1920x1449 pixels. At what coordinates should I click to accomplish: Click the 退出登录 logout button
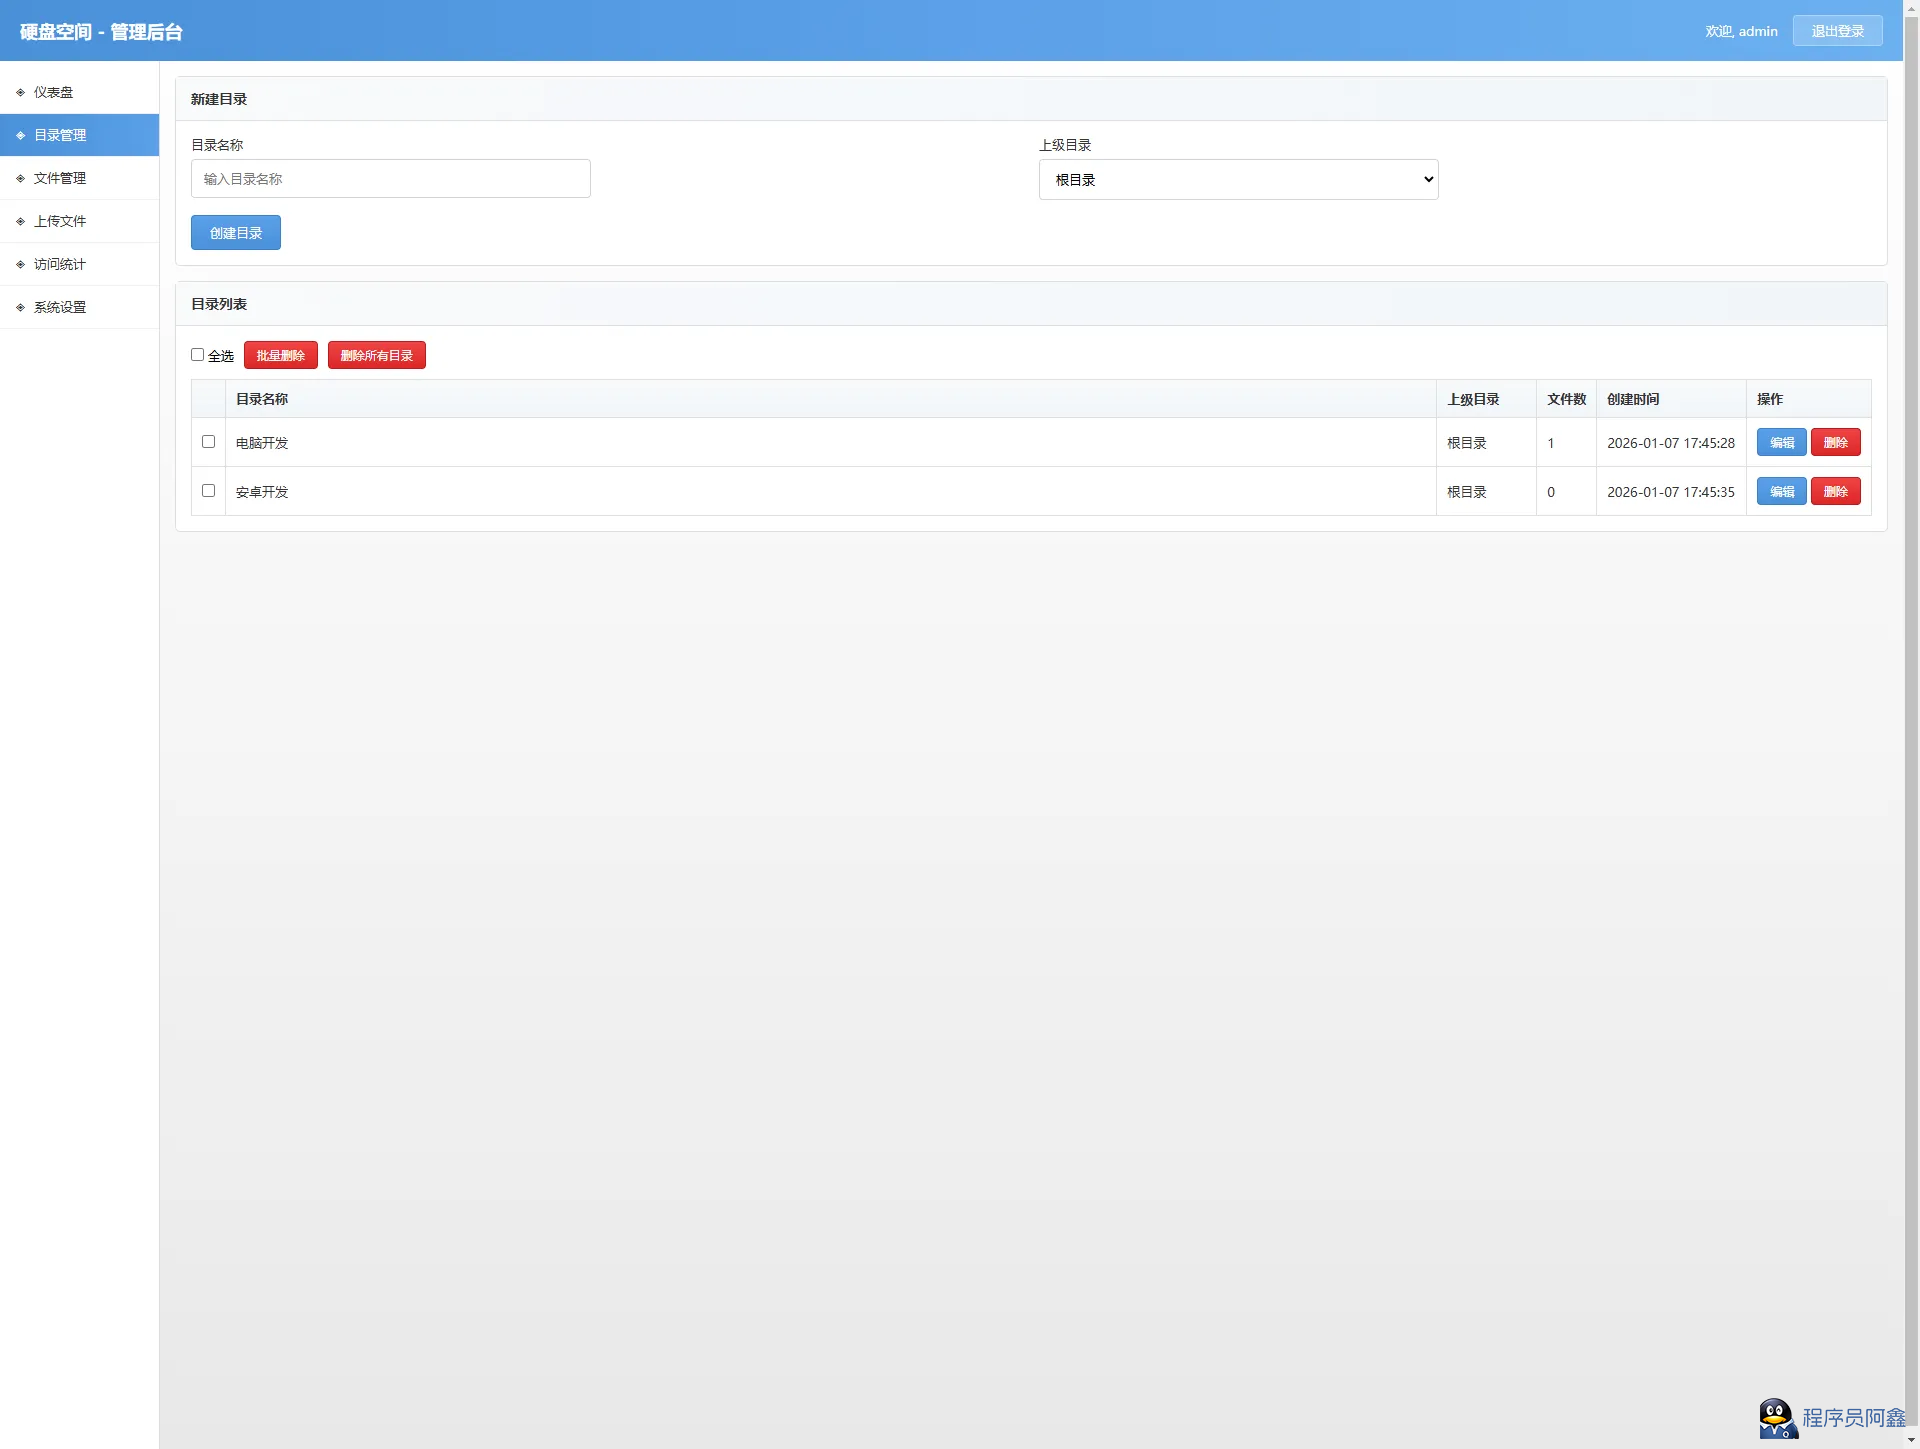(1837, 31)
